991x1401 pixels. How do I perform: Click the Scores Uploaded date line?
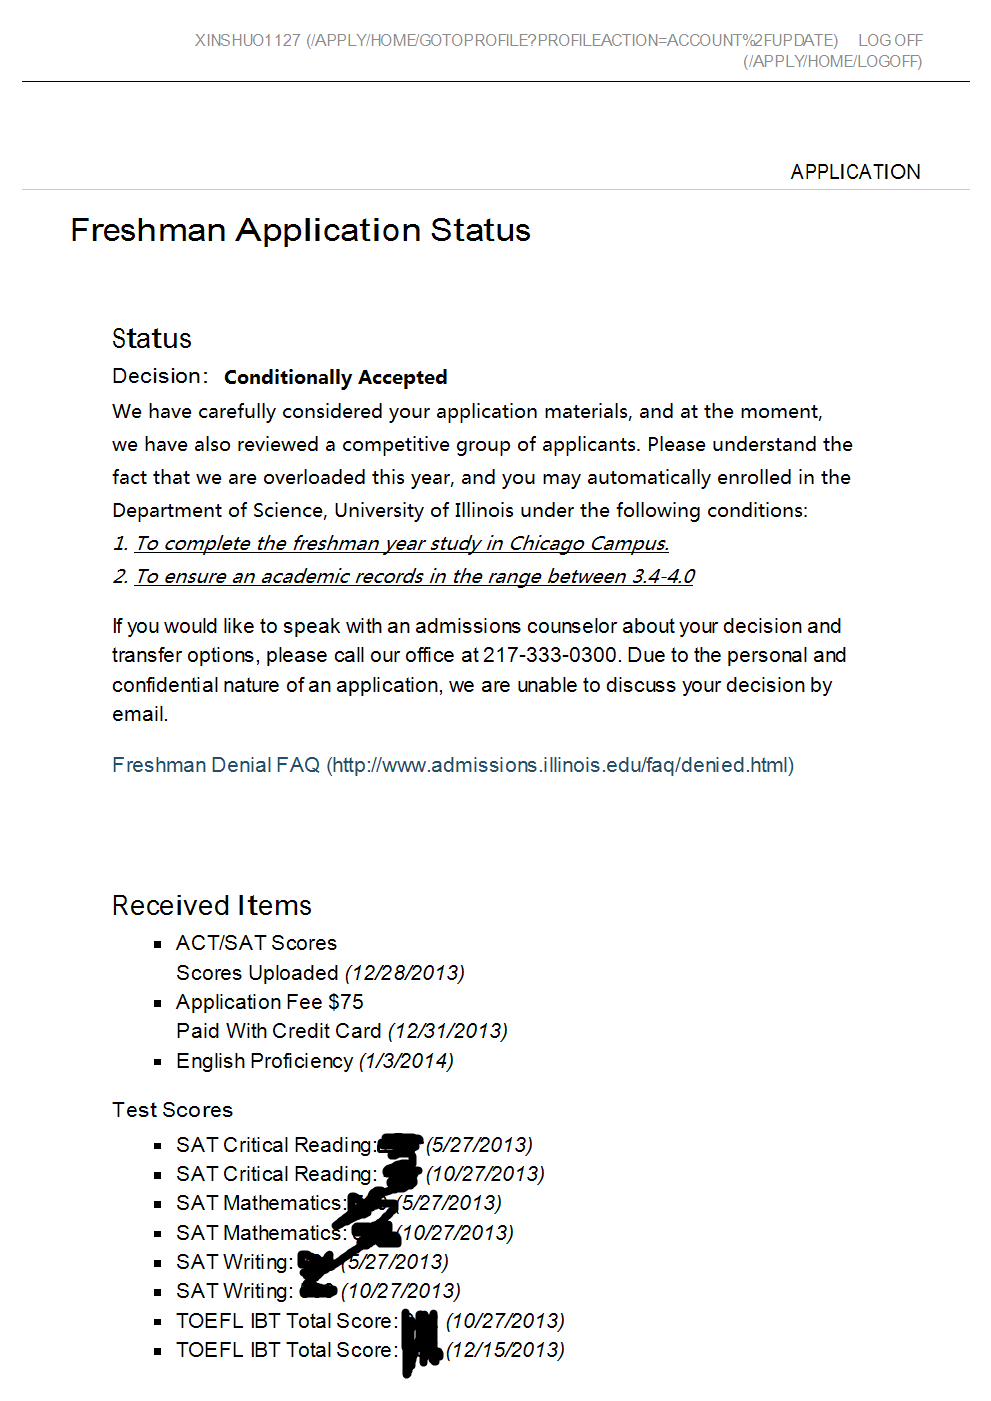click(320, 973)
